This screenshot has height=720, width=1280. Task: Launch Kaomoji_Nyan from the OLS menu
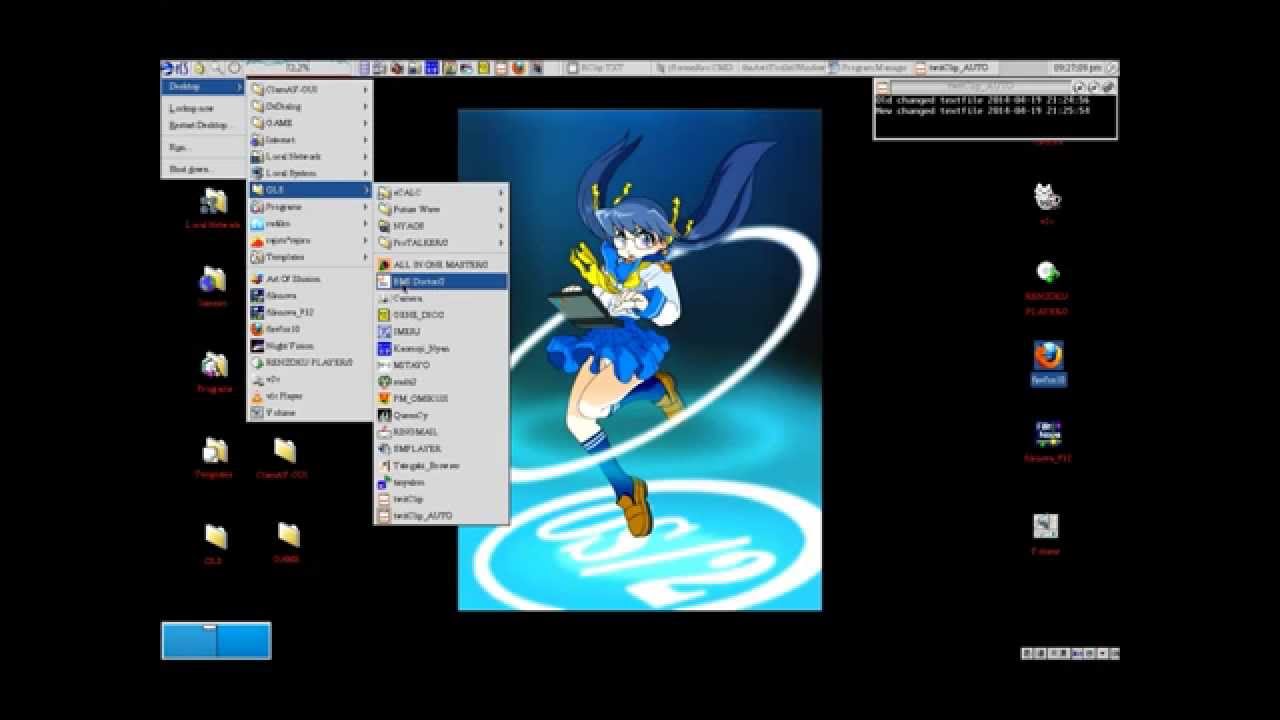(441, 348)
